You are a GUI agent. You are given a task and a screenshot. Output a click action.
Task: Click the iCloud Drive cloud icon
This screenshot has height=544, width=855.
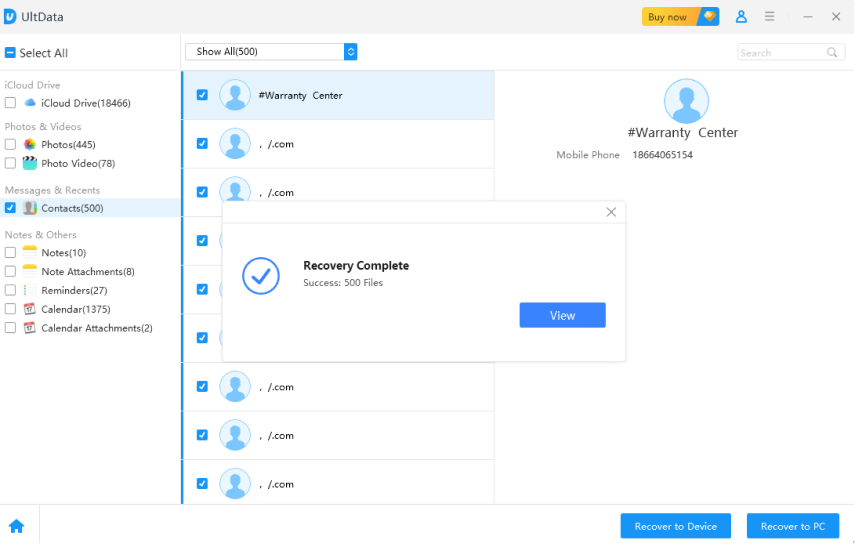click(x=30, y=103)
